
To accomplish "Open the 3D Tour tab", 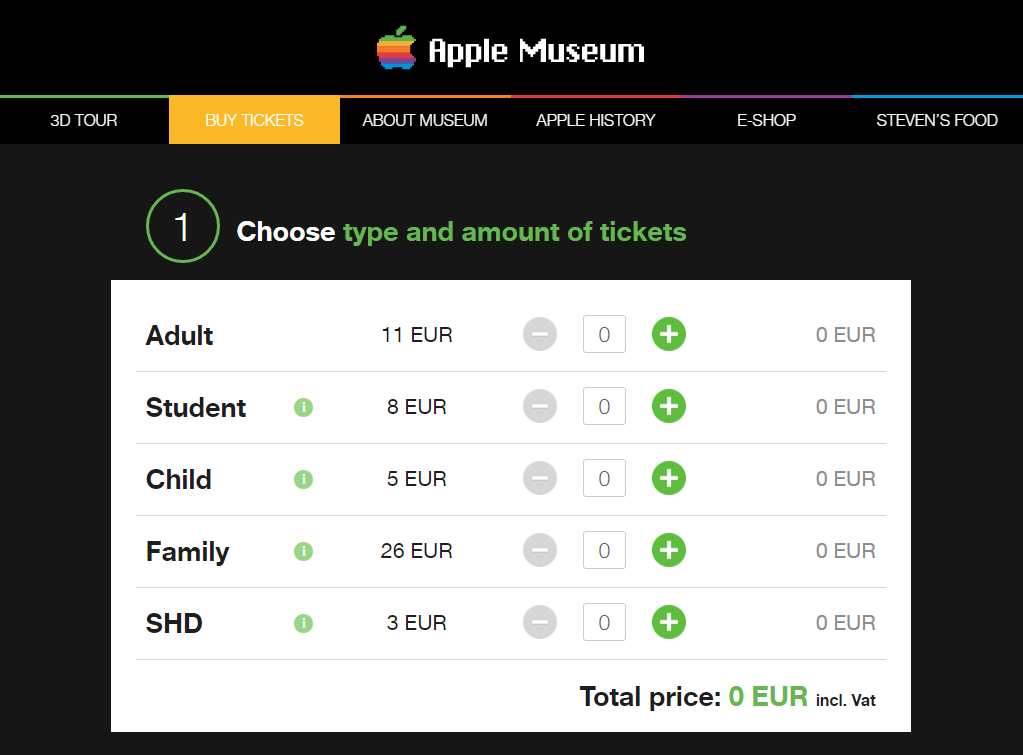I will tap(84, 120).
